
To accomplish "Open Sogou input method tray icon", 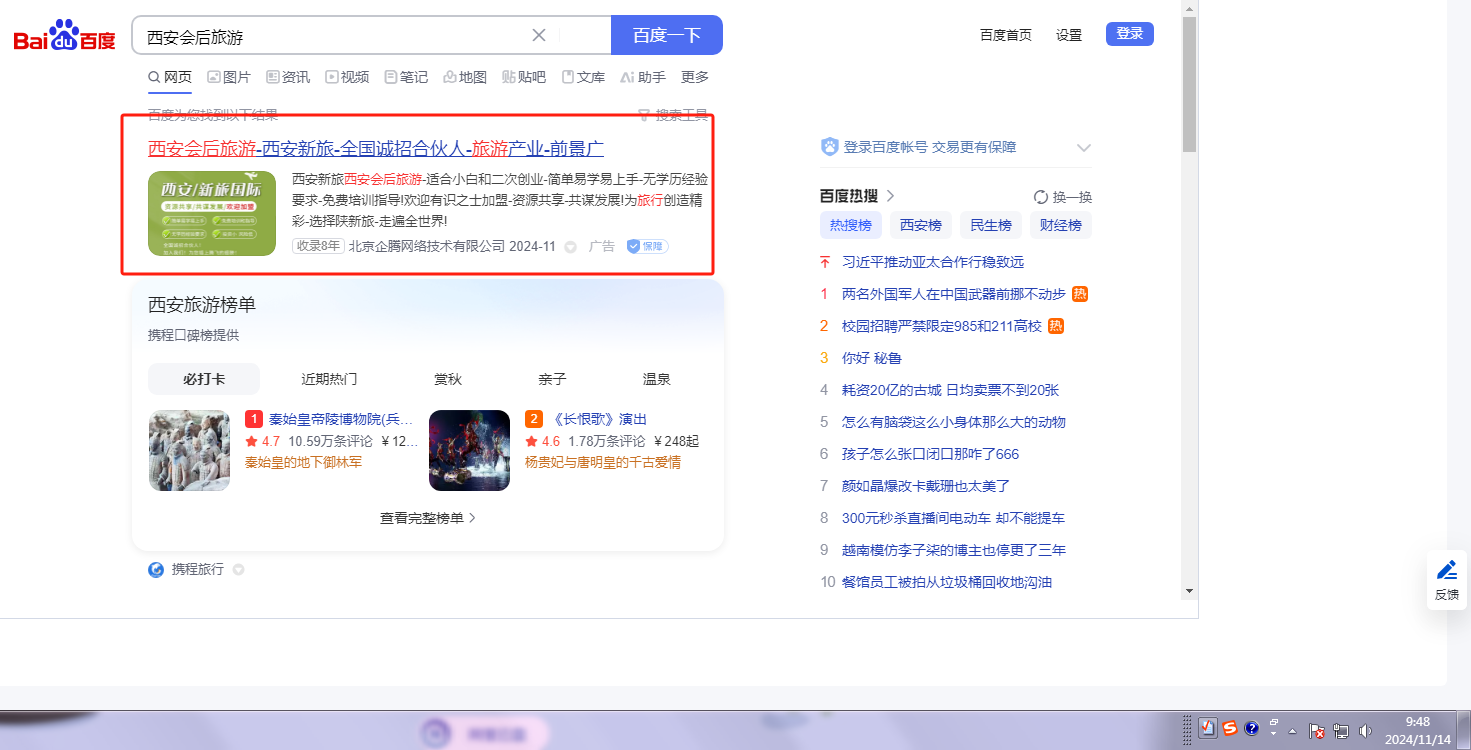I will [x=1230, y=728].
